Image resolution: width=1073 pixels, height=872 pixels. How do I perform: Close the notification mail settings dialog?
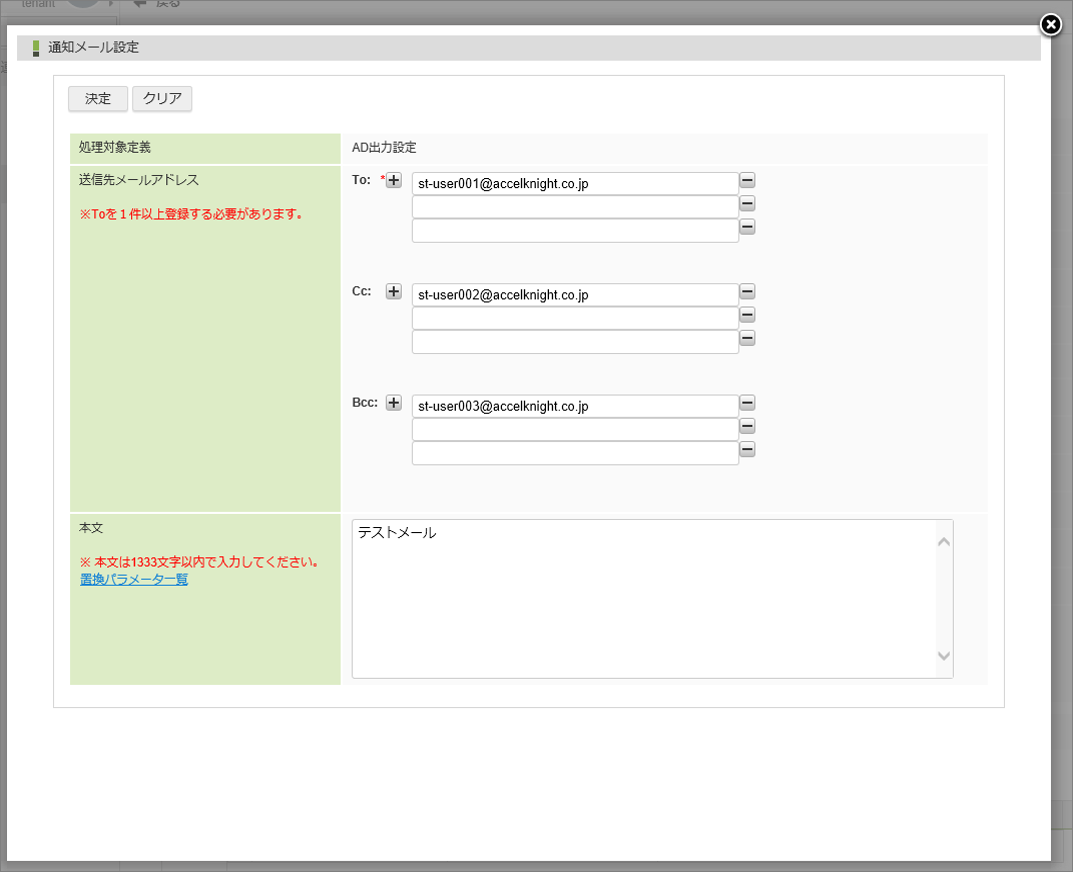click(1050, 25)
